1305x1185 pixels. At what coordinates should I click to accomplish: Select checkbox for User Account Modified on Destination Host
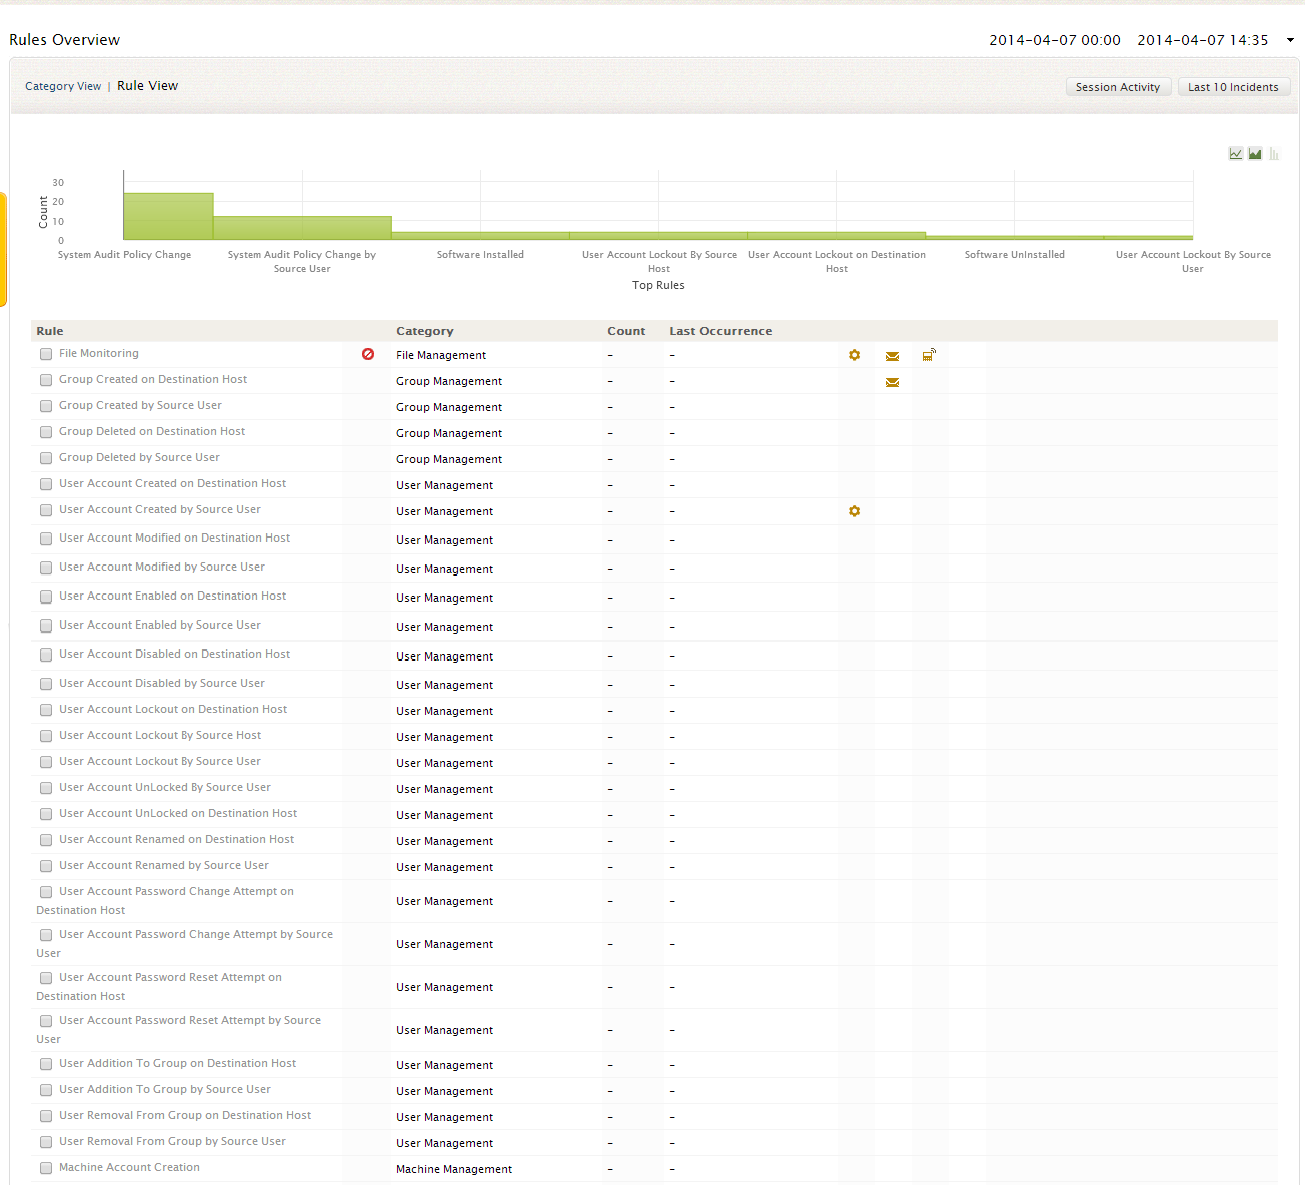46,539
